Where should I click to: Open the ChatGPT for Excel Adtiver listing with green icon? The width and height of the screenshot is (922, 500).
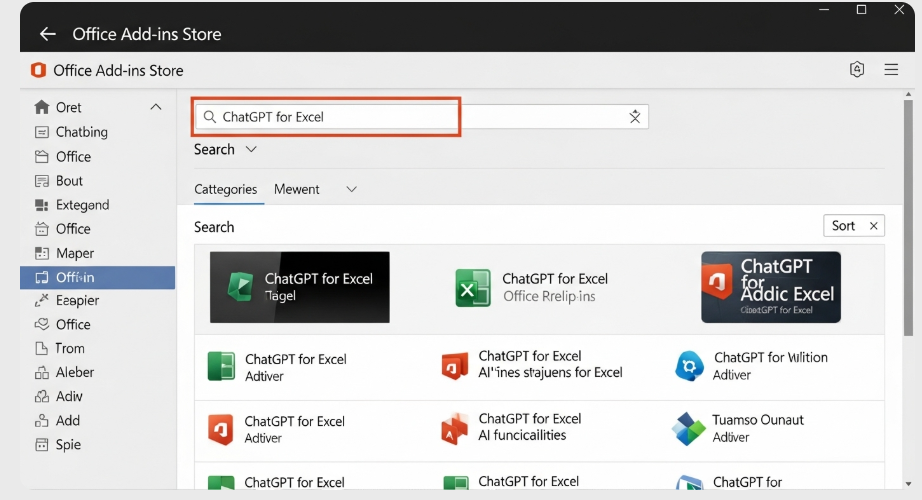point(278,367)
